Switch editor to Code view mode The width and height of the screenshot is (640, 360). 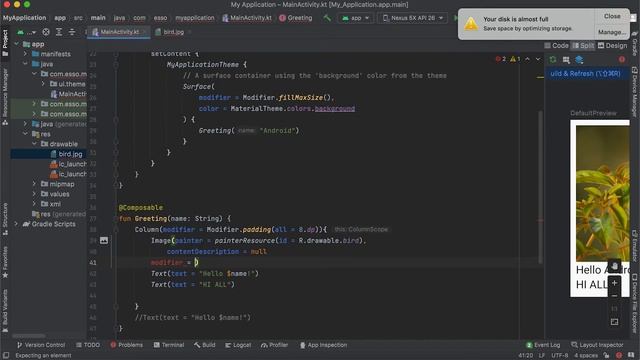pos(556,46)
